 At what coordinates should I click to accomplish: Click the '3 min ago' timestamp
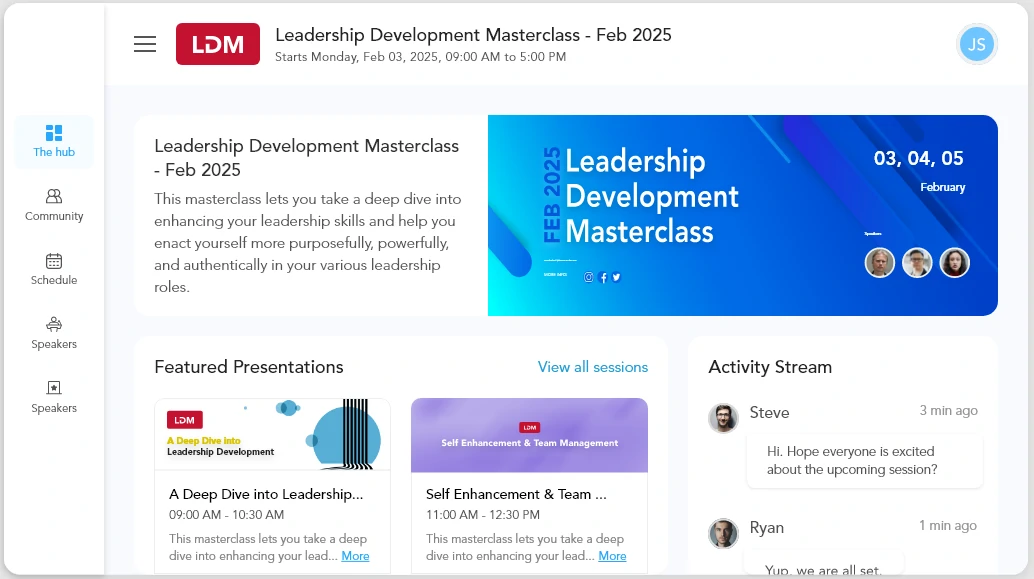949,410
